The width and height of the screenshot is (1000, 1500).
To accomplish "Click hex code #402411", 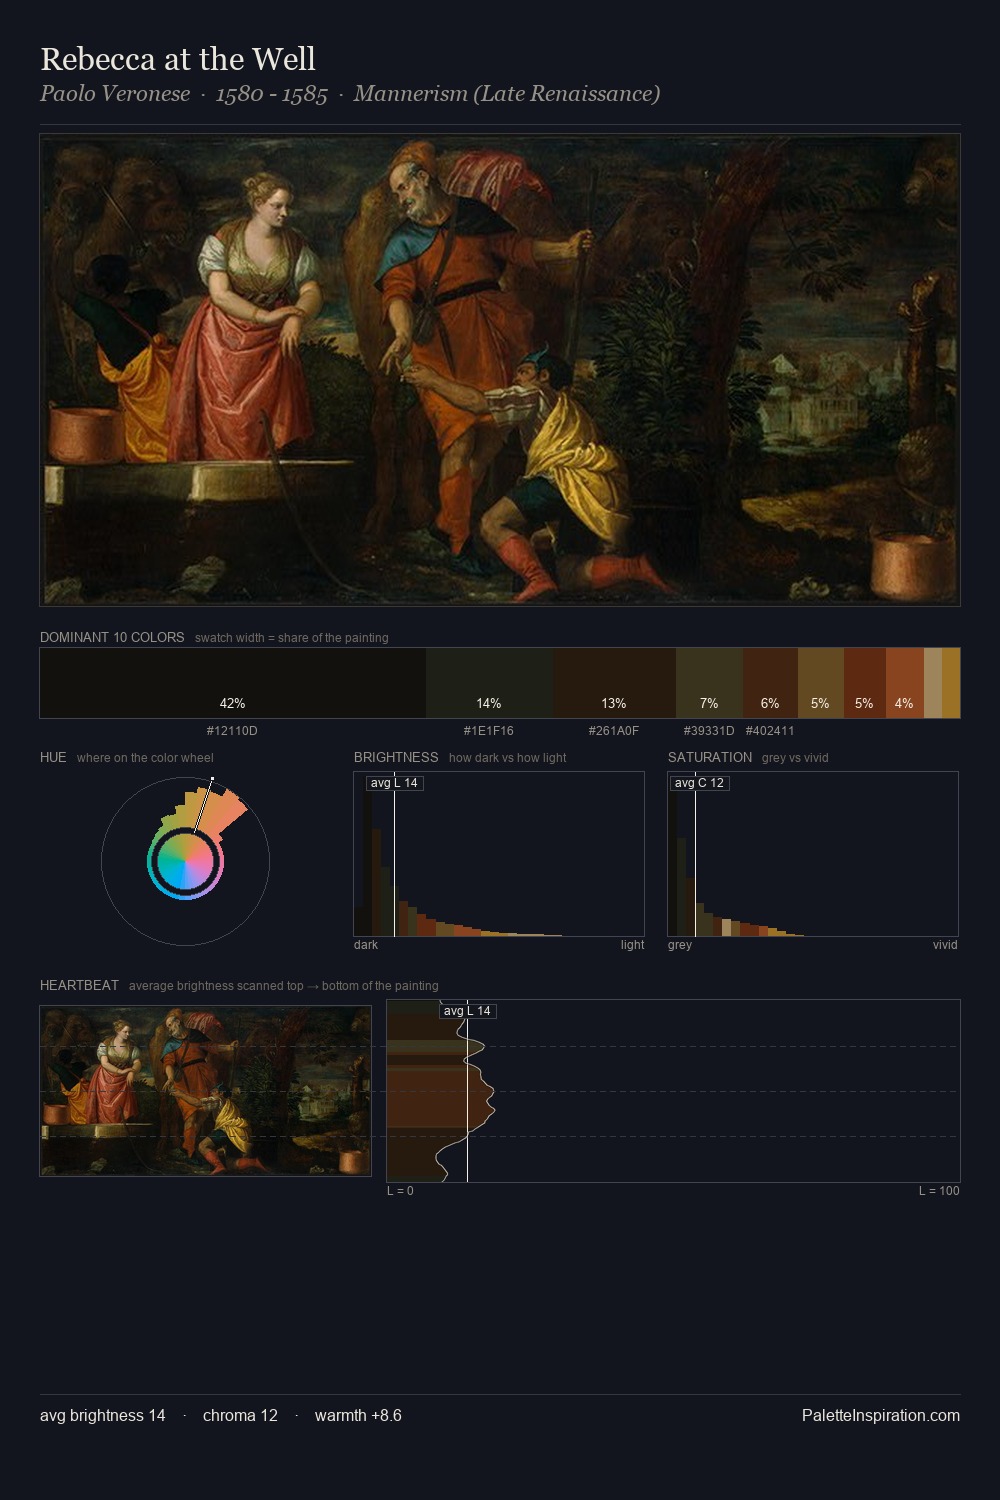I will (x=770, y=731).
